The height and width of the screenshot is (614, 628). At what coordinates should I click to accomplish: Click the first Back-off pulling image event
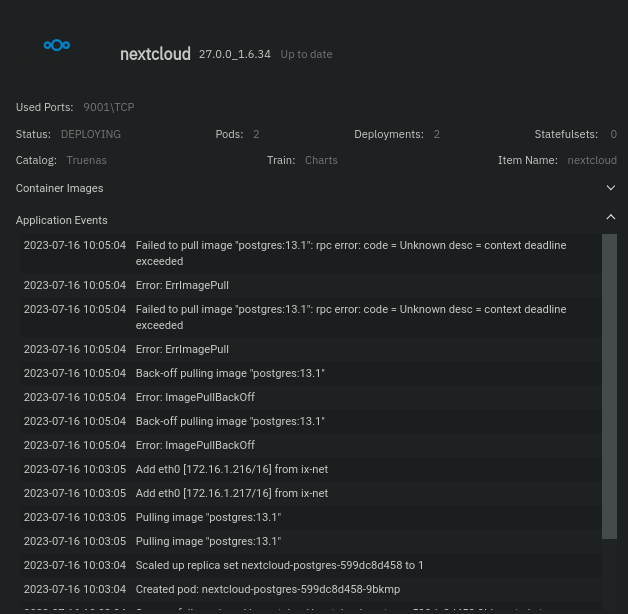pos(310,374)
